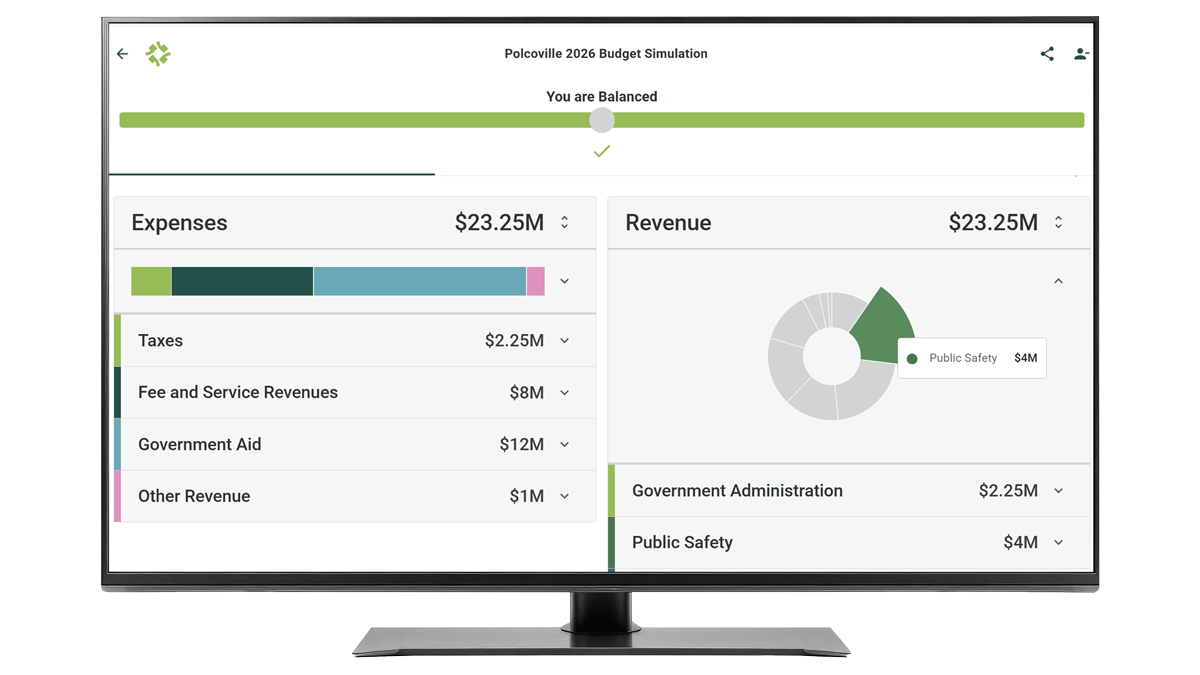The height and width of the screenshot is (675, 1200).
Task: Expand the Government Aid chevron
Action: click(565, 445)
